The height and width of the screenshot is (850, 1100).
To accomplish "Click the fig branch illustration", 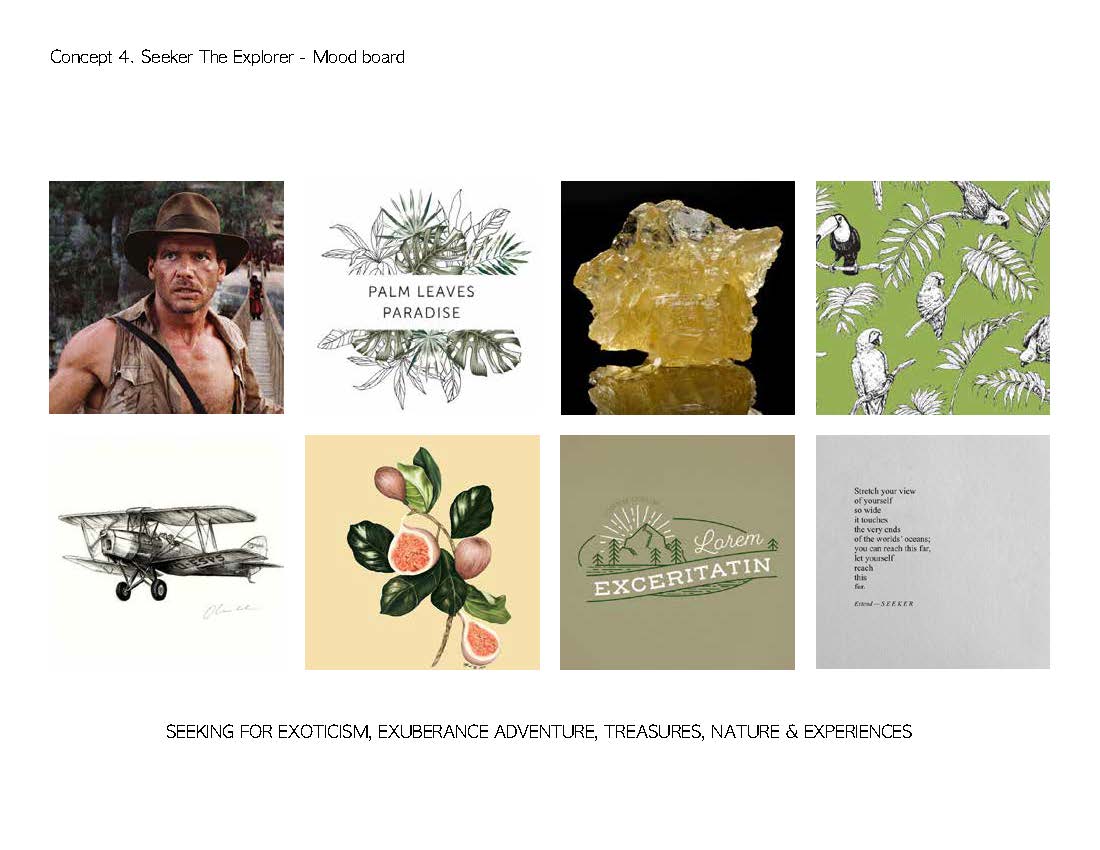I will coord(422,552).
